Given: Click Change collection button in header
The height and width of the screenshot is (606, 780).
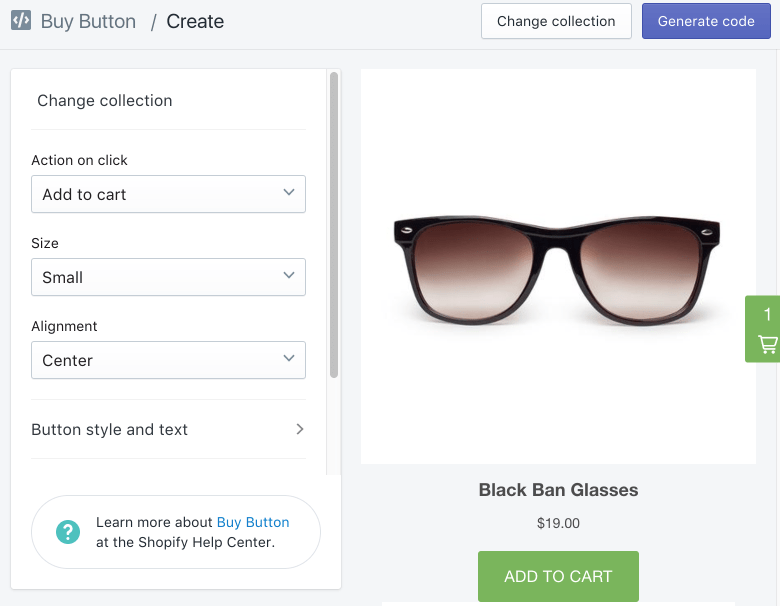Looking at the screenshot, I should [x=556, y=21].
